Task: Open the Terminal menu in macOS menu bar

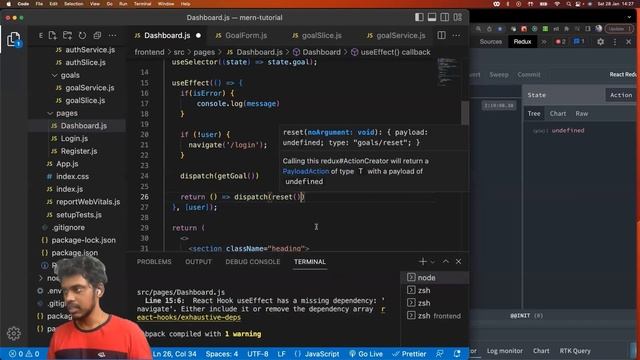Action: point(142,4)
